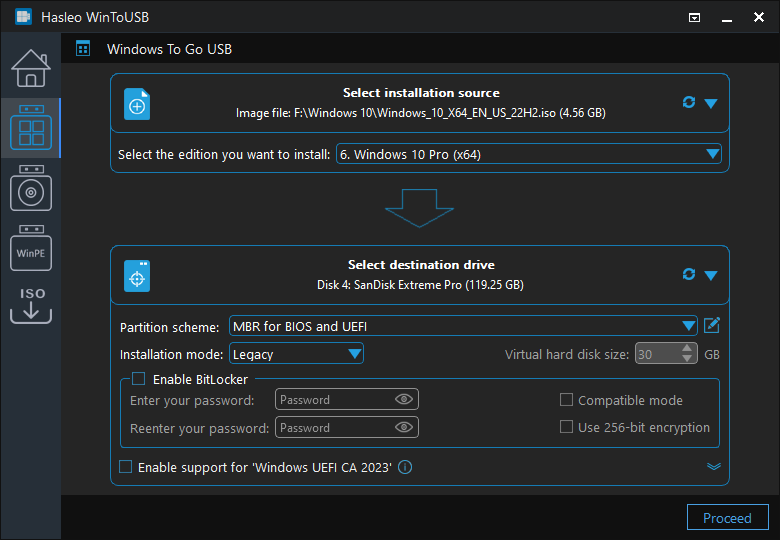Image resolution: width=780 pixels, height=540 pixels.
Task: Enable support for 'Windows UEFI CA 2023'
Action: [x=125, y=467]
